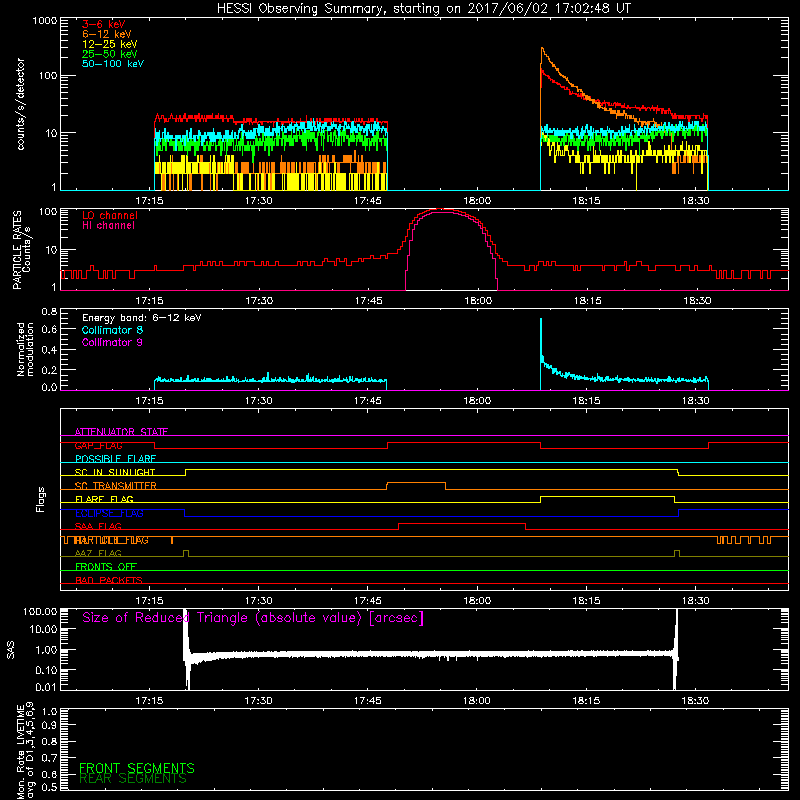Click the HESSI Observing Summary title text
Viewport: 800px width, 800px height.
click(423, 8)
